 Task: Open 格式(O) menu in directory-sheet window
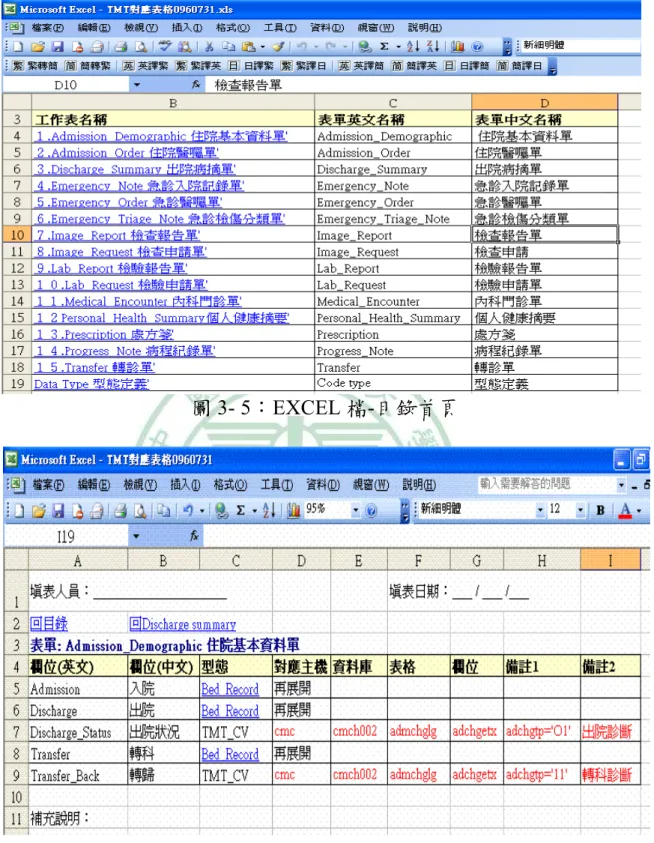coord(233,28)
